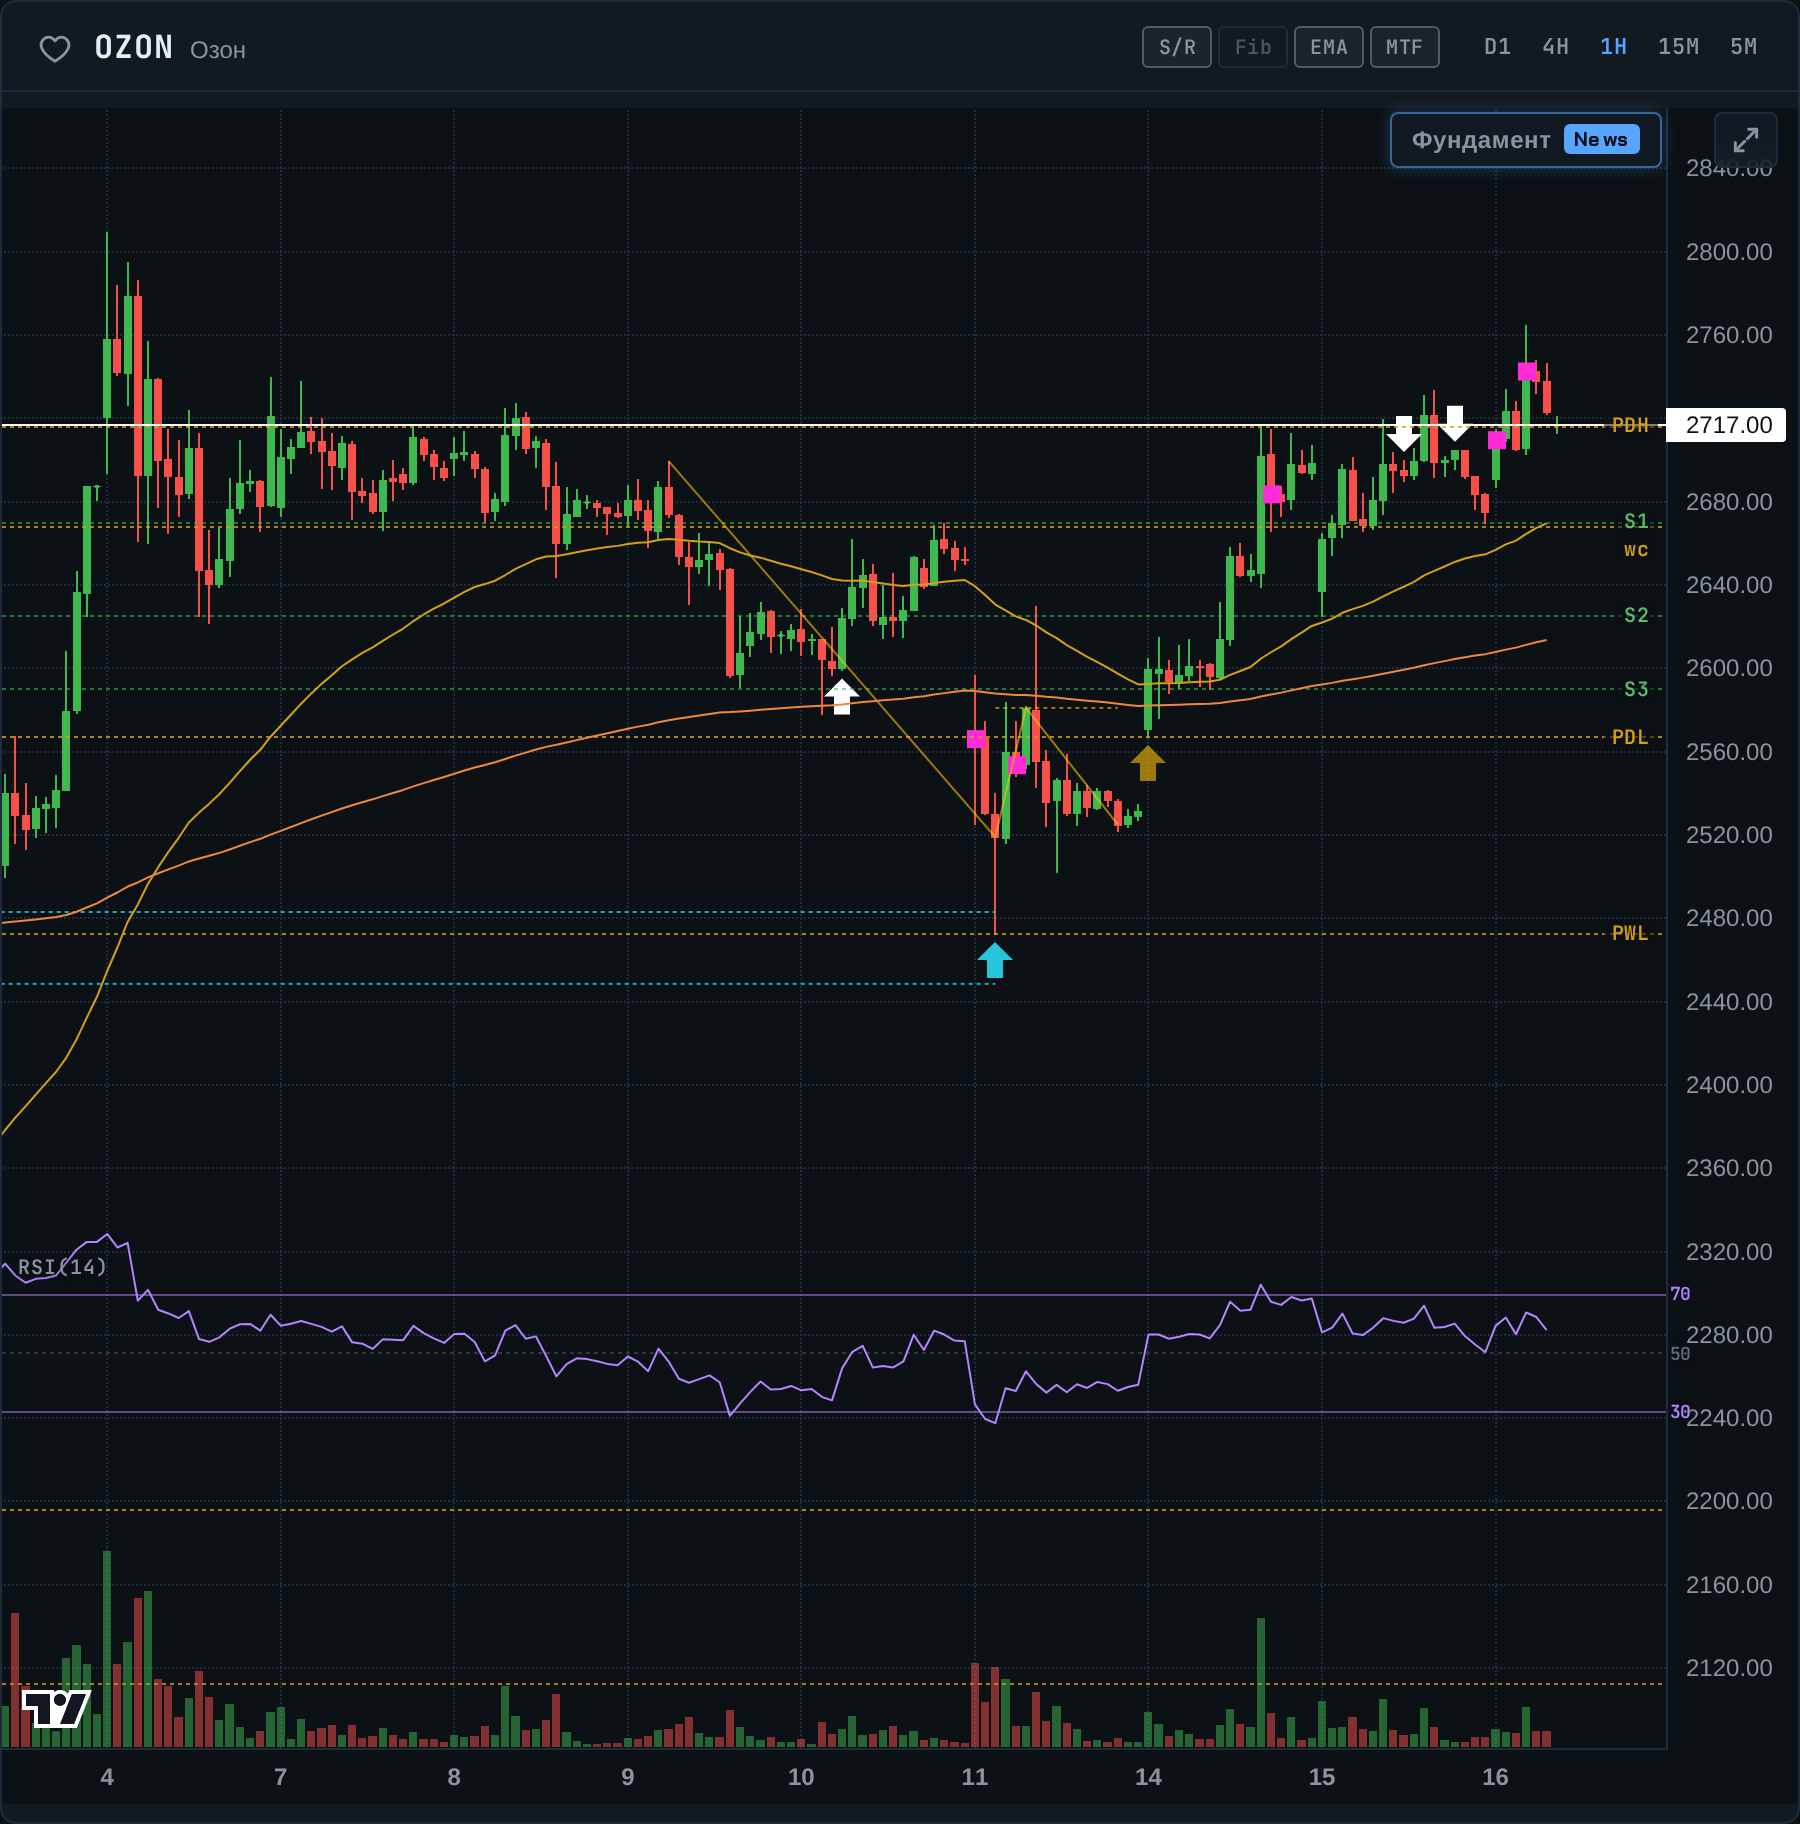Open the Фундамент News panel
The height and width of the screenshot is (1824, 1800).
click(1526, 140)
